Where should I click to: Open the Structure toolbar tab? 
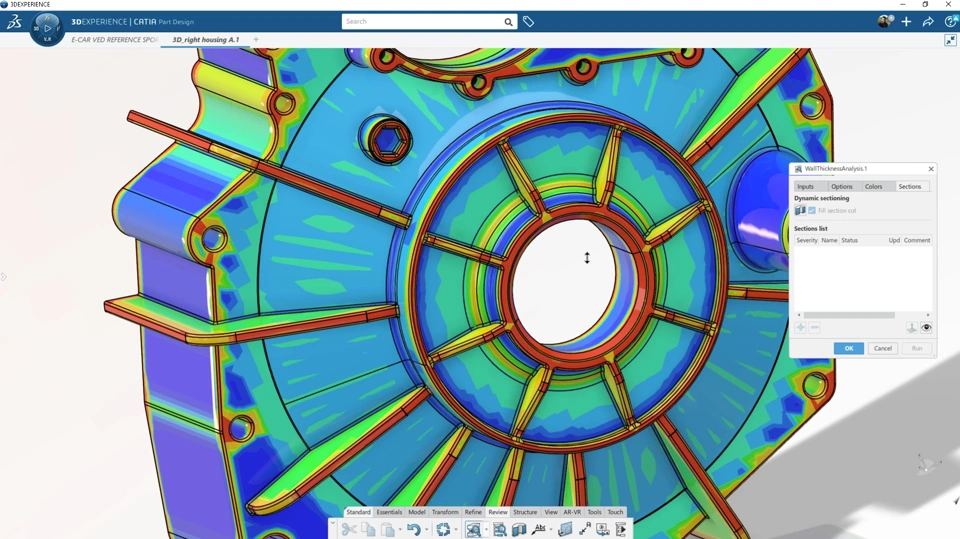point(525,512)
